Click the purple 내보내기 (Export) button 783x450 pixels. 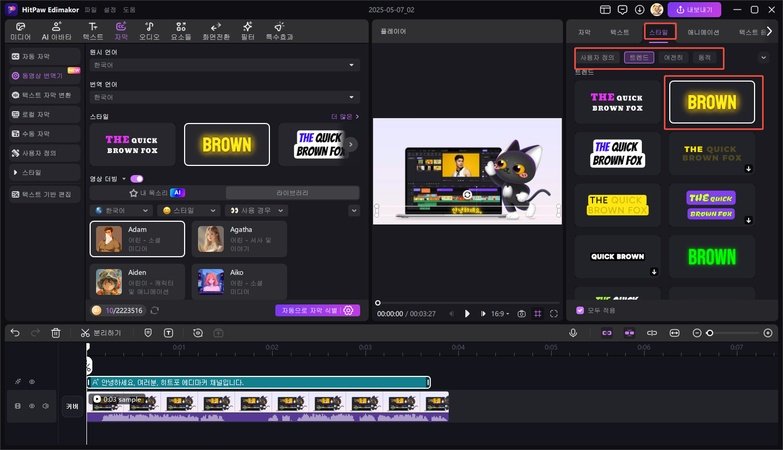click(694, 9)
